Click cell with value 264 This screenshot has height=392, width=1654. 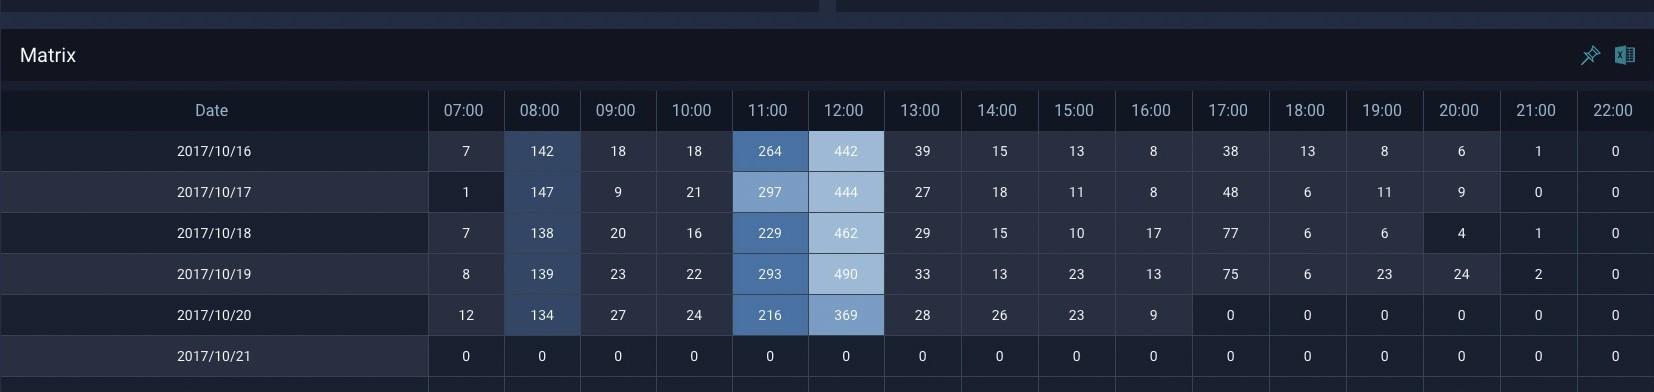click(770, 151)
